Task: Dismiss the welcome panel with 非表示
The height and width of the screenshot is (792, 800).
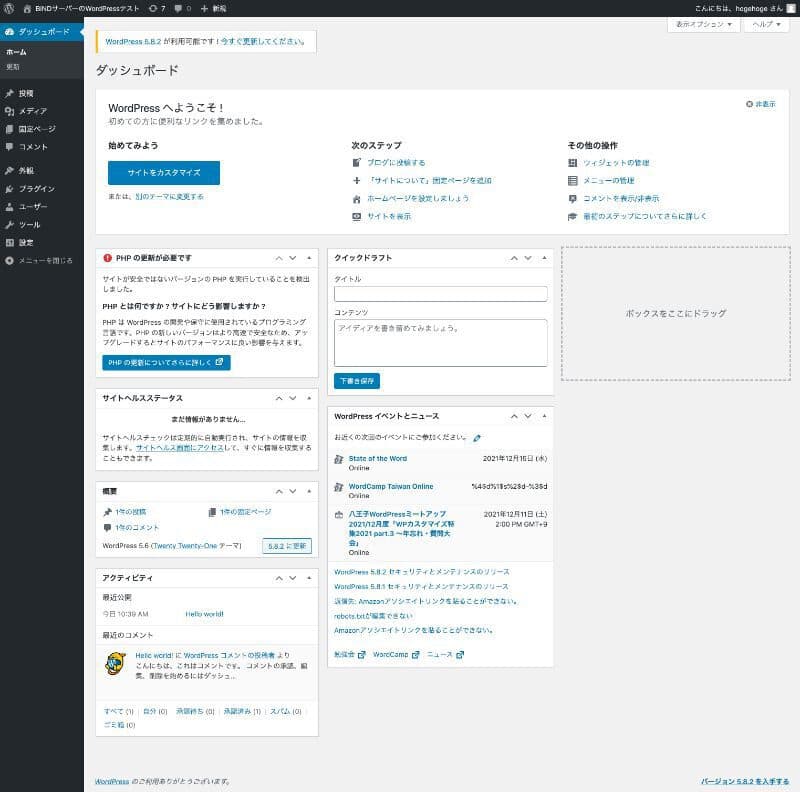Action: pos(761,104)
